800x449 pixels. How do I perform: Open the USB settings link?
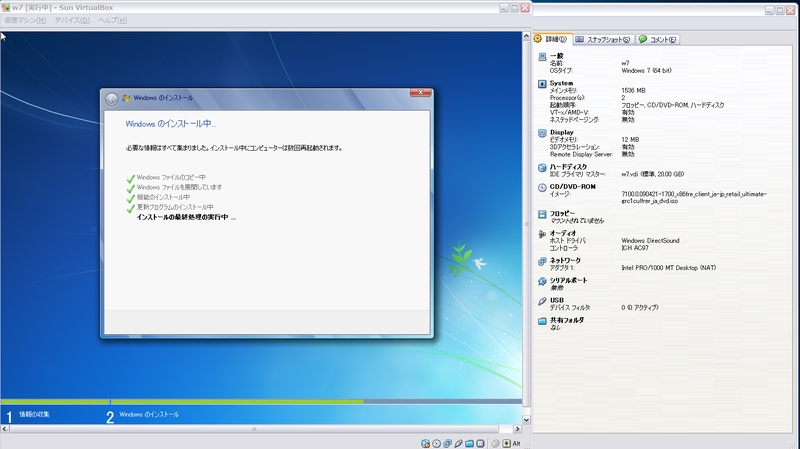click(557, 301)
